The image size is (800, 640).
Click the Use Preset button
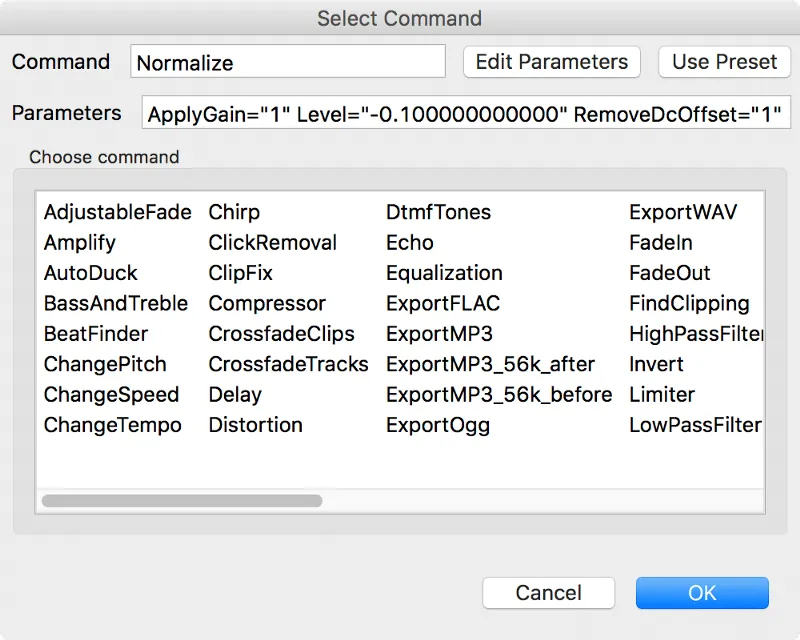click(724, 61)
